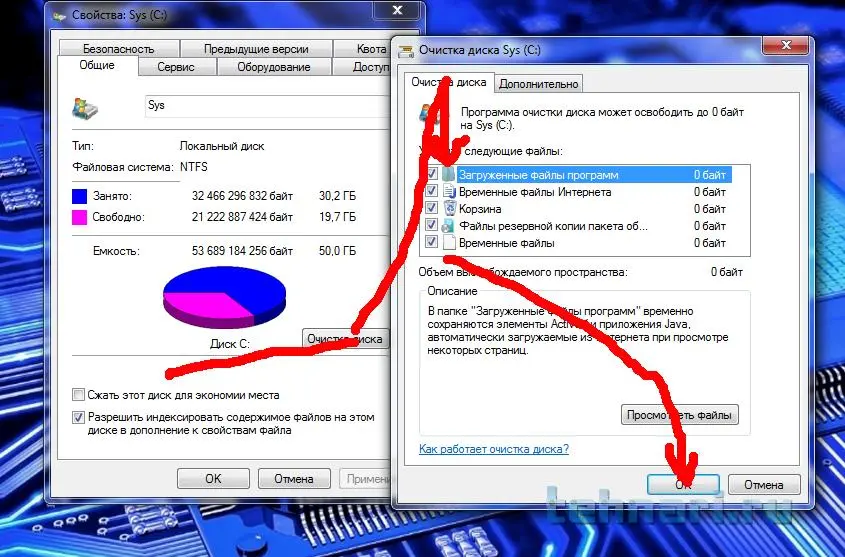Click the Временные файлы Интернета document icon
The image size is (845, 557).
(449, 191)
